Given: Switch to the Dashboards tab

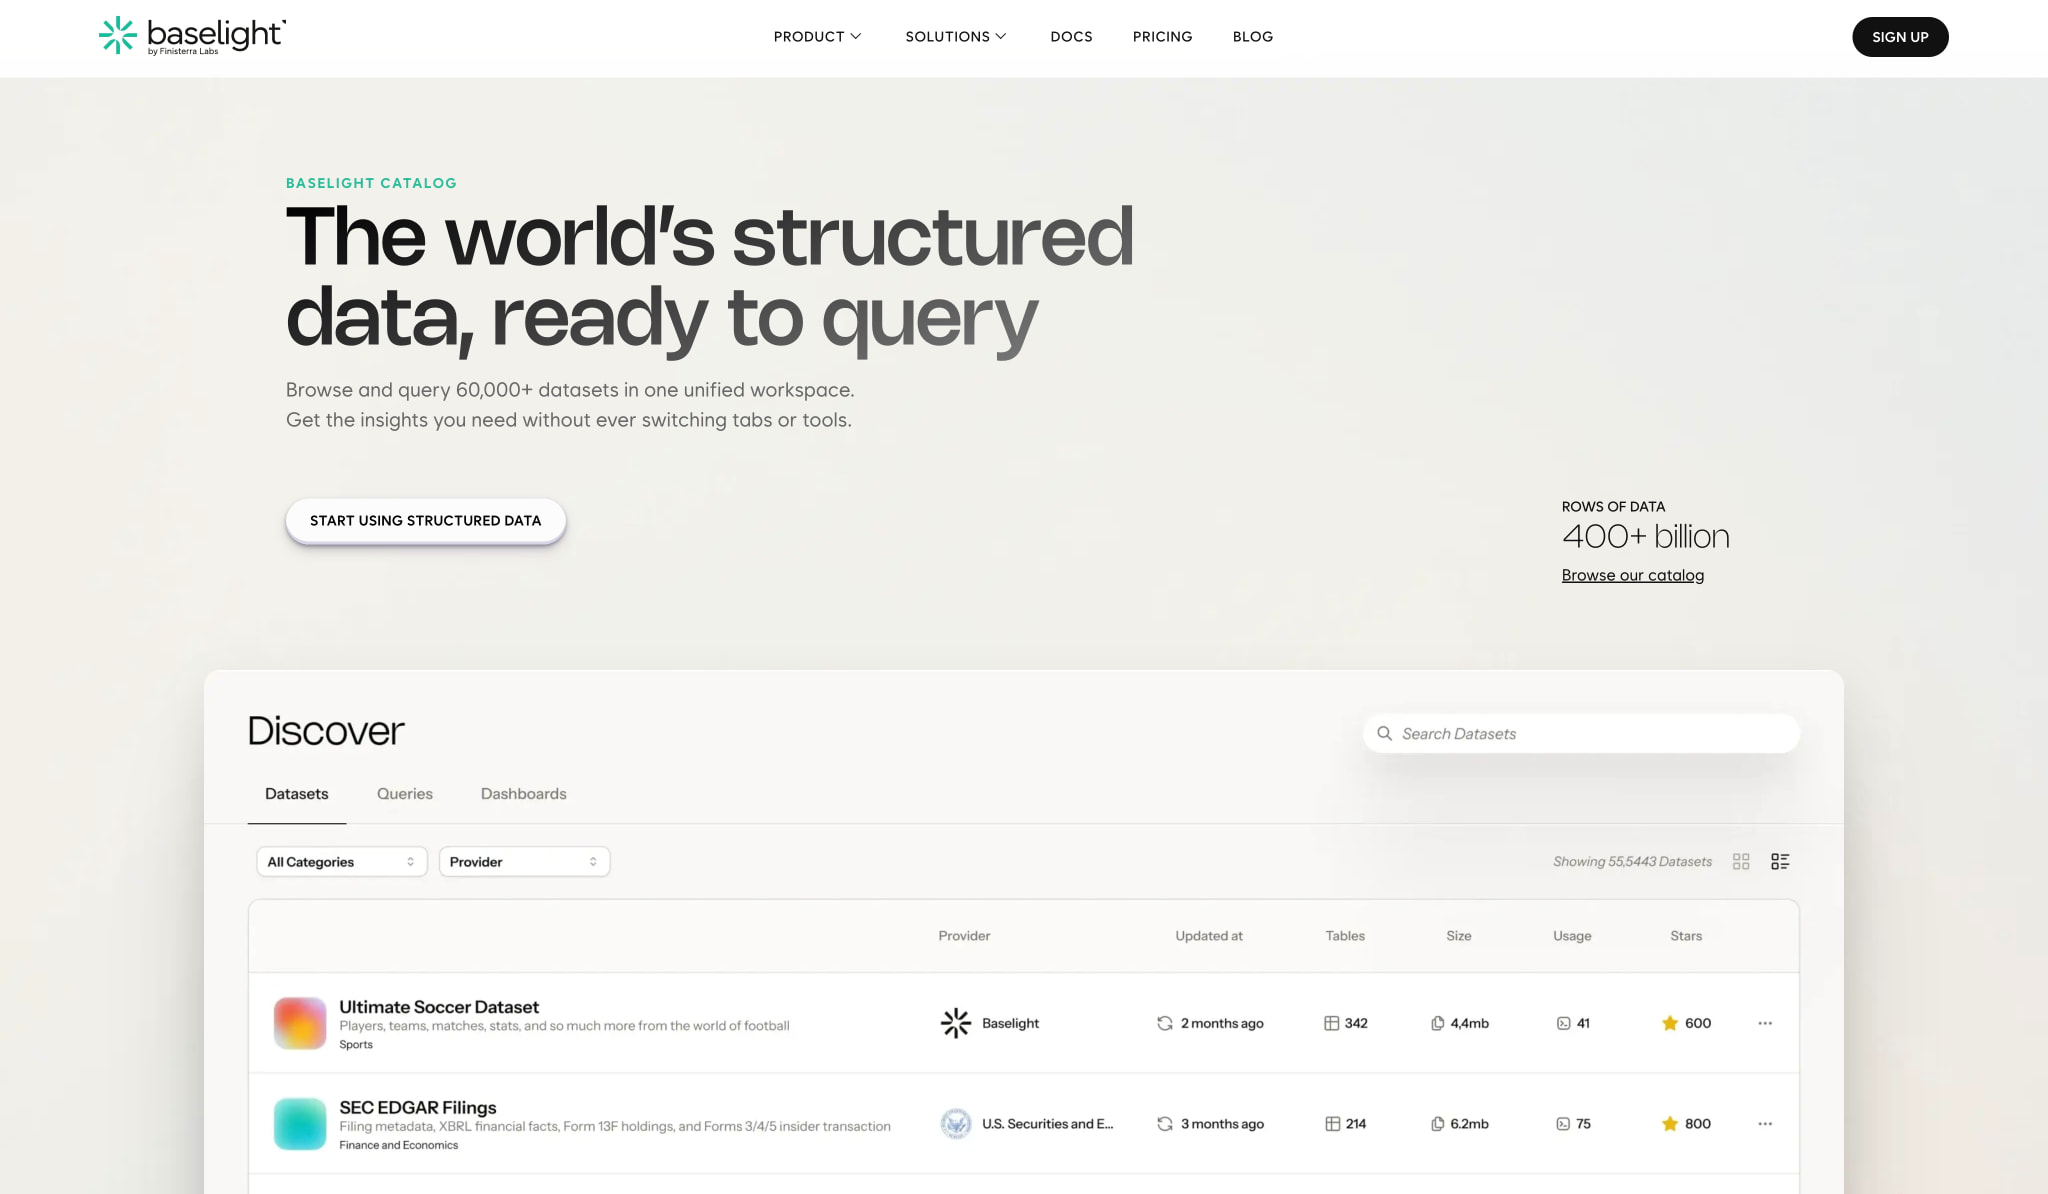Looking at the screenshot, I should click(523, 794).
